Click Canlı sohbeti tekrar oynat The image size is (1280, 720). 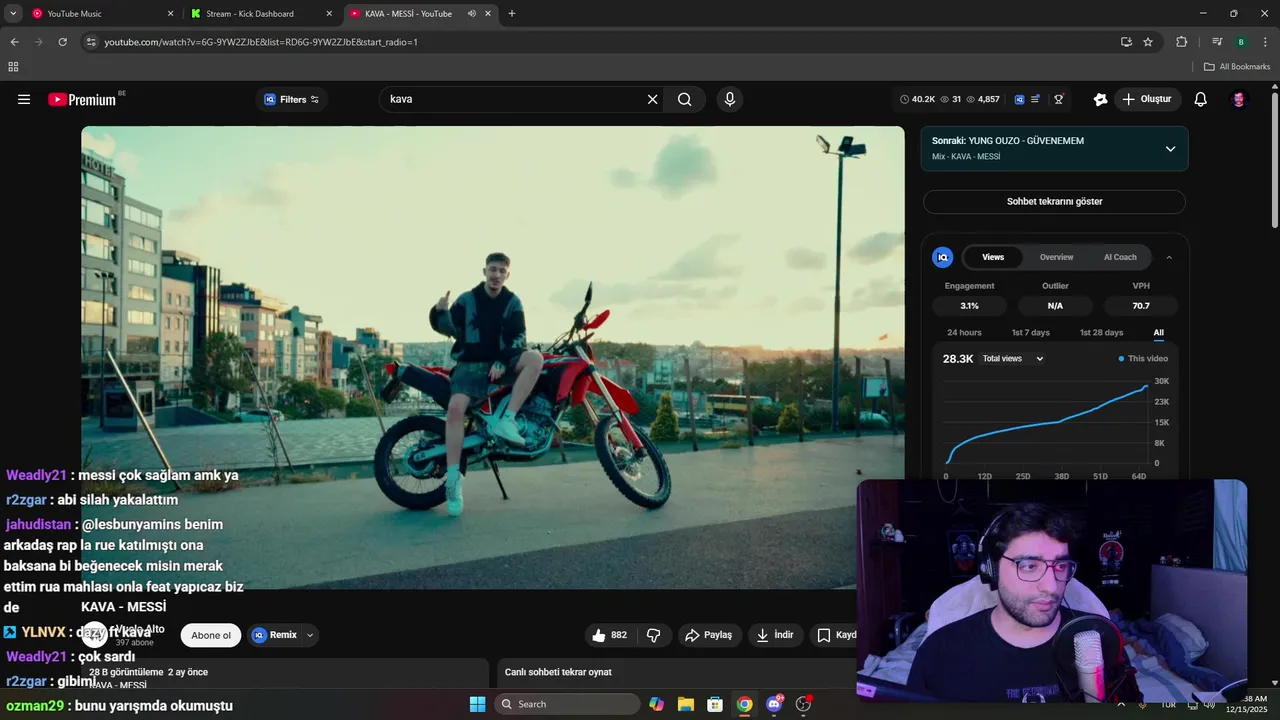click(x=558, y=672)
